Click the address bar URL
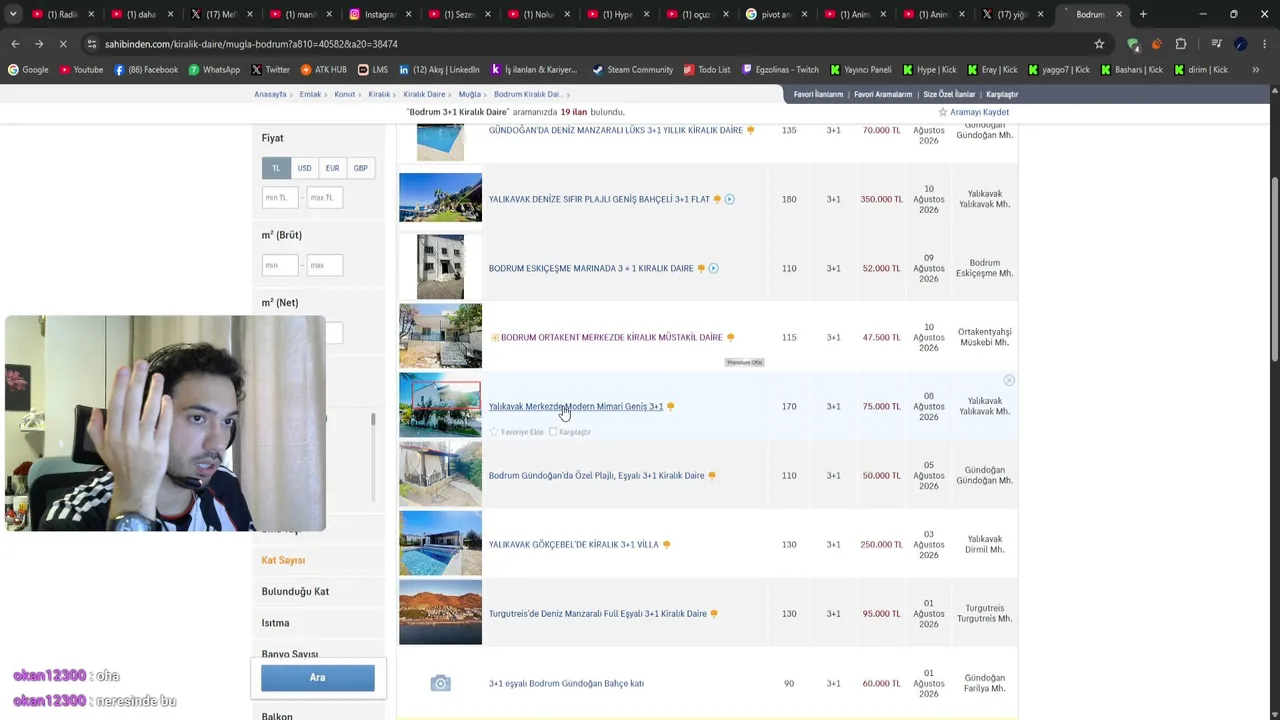The width and height of the screenshot is (1280, 720). 251,44
